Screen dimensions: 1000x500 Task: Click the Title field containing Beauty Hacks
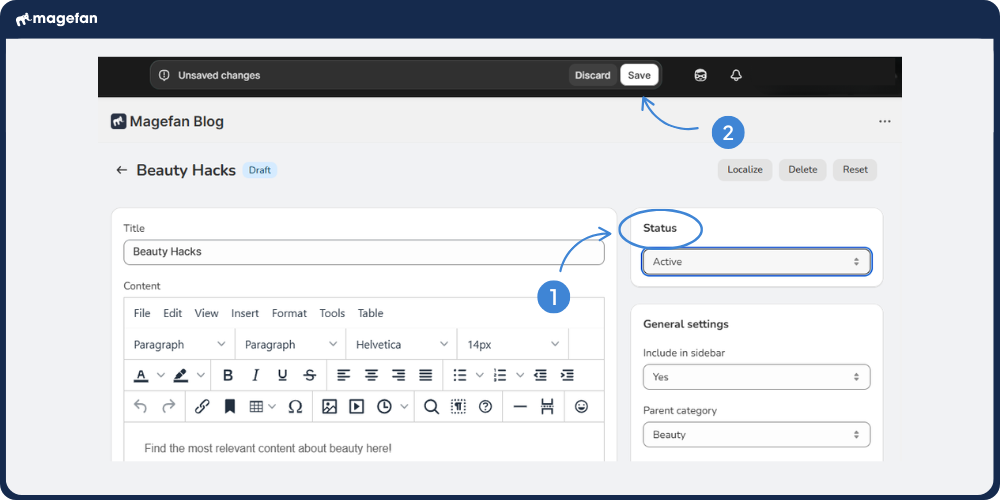pos(364,252)
